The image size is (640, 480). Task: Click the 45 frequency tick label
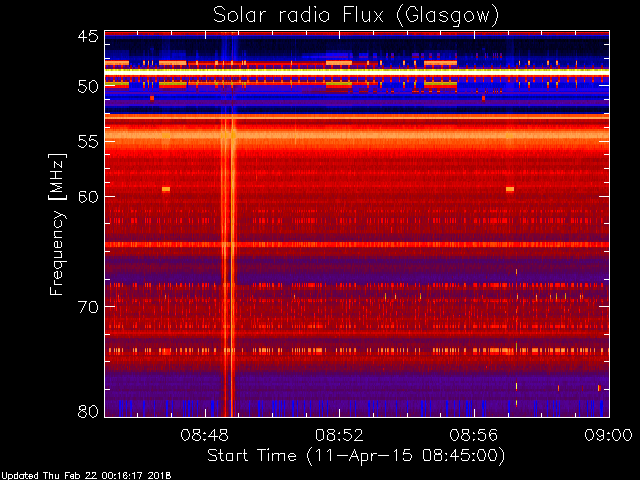88,36
